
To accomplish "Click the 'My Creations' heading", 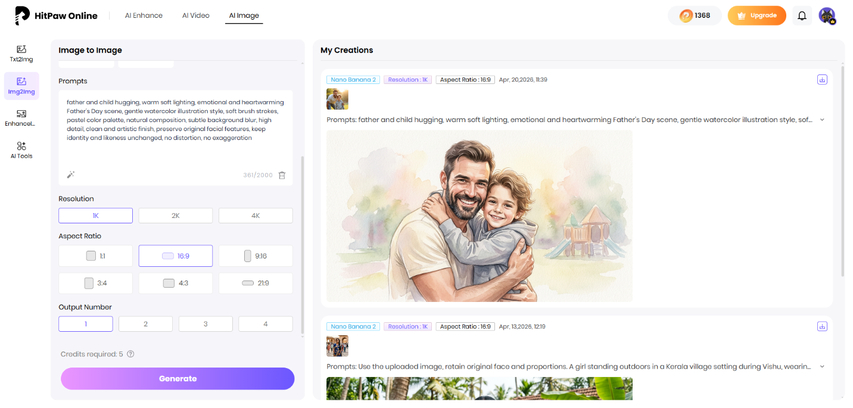I will [347, 50].
